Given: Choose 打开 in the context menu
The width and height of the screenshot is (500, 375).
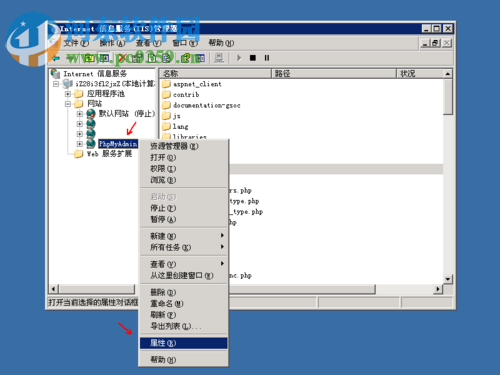Looking at the screenshot, I should [x=183, y=157].
